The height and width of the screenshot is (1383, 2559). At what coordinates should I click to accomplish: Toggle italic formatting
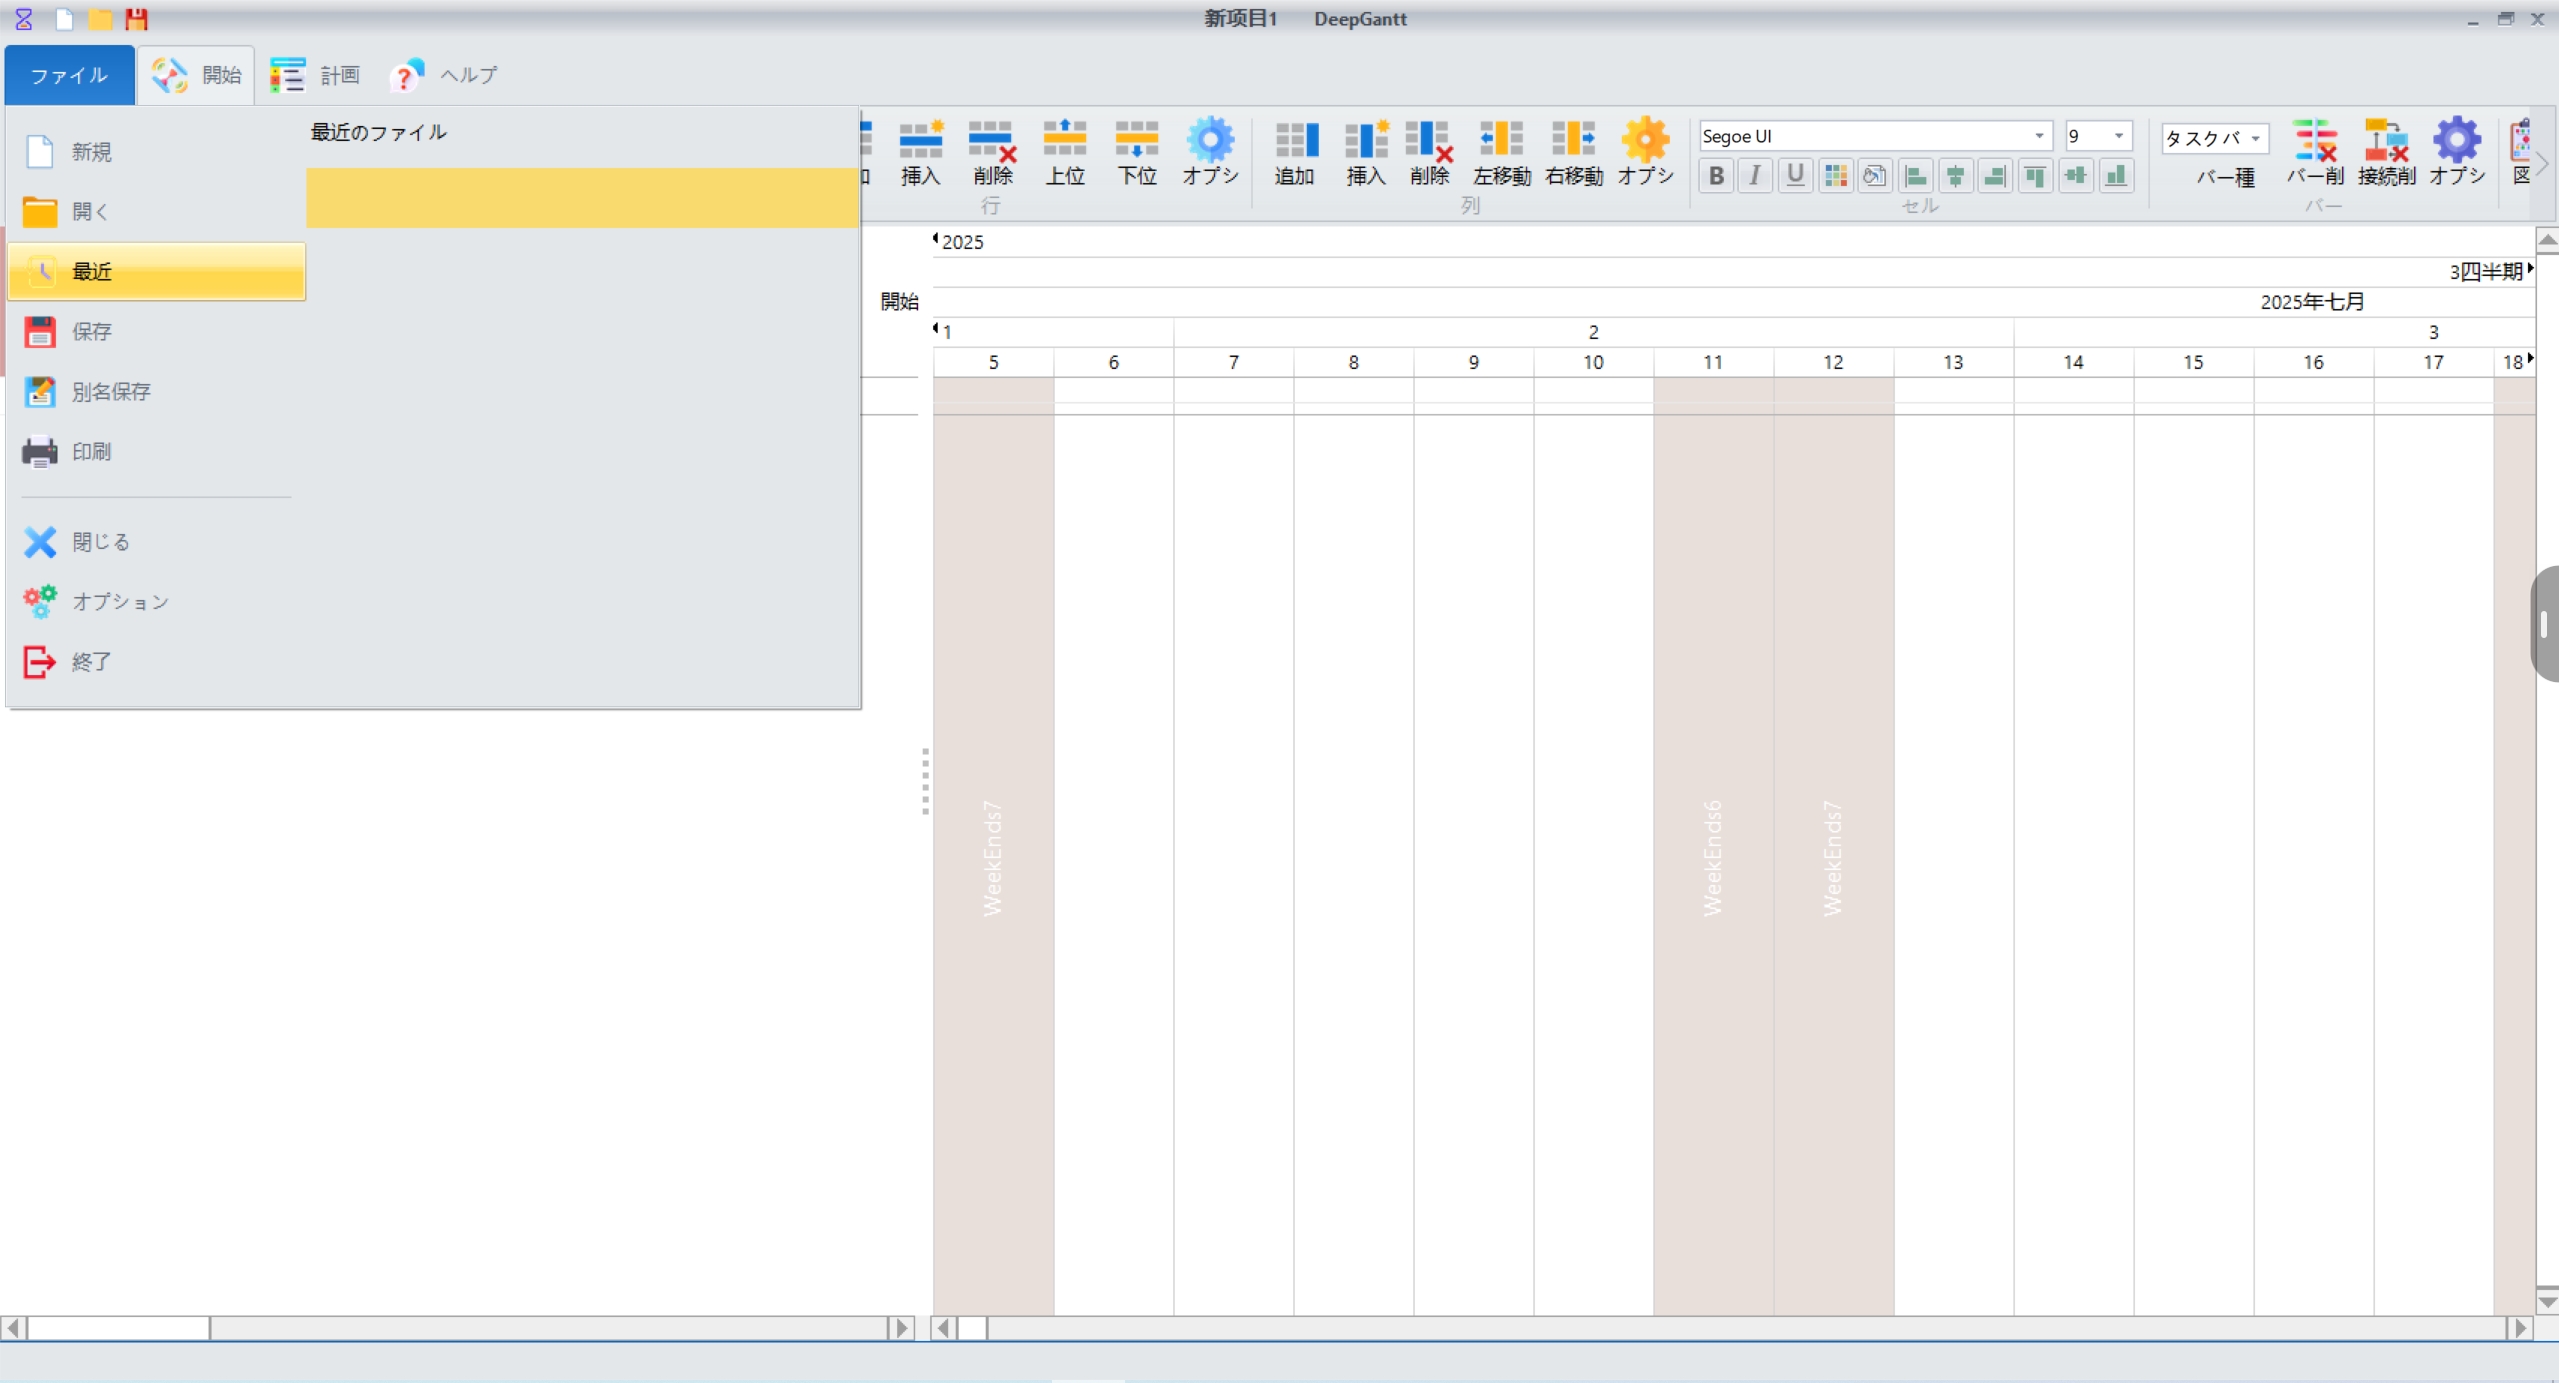click(1755, 176)
